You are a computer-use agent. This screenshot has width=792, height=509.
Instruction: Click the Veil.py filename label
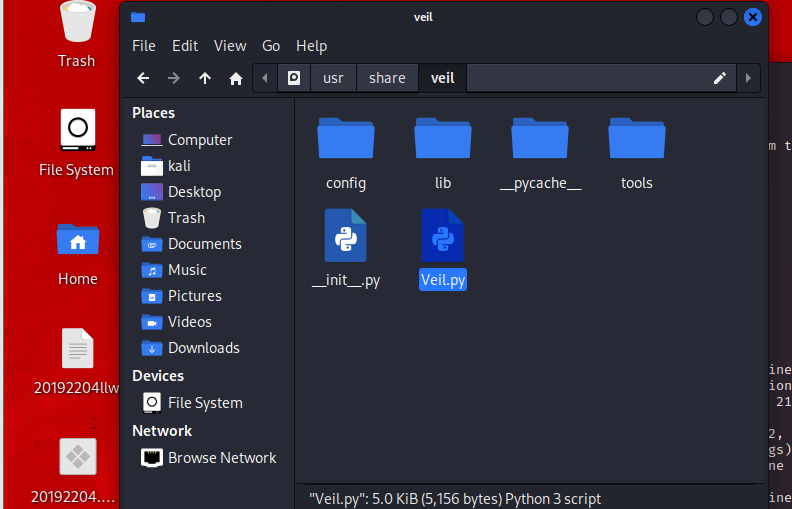pos(443,280)
